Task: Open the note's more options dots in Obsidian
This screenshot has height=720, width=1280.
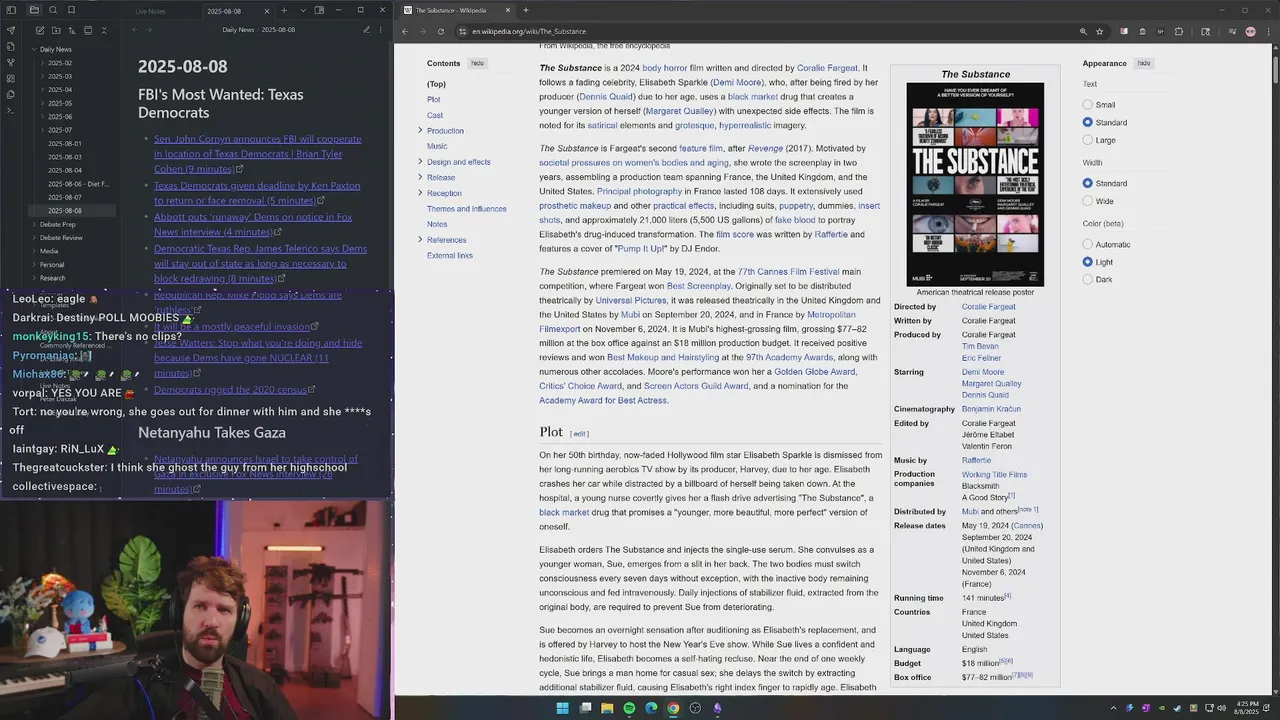Action: pos(379,30)
